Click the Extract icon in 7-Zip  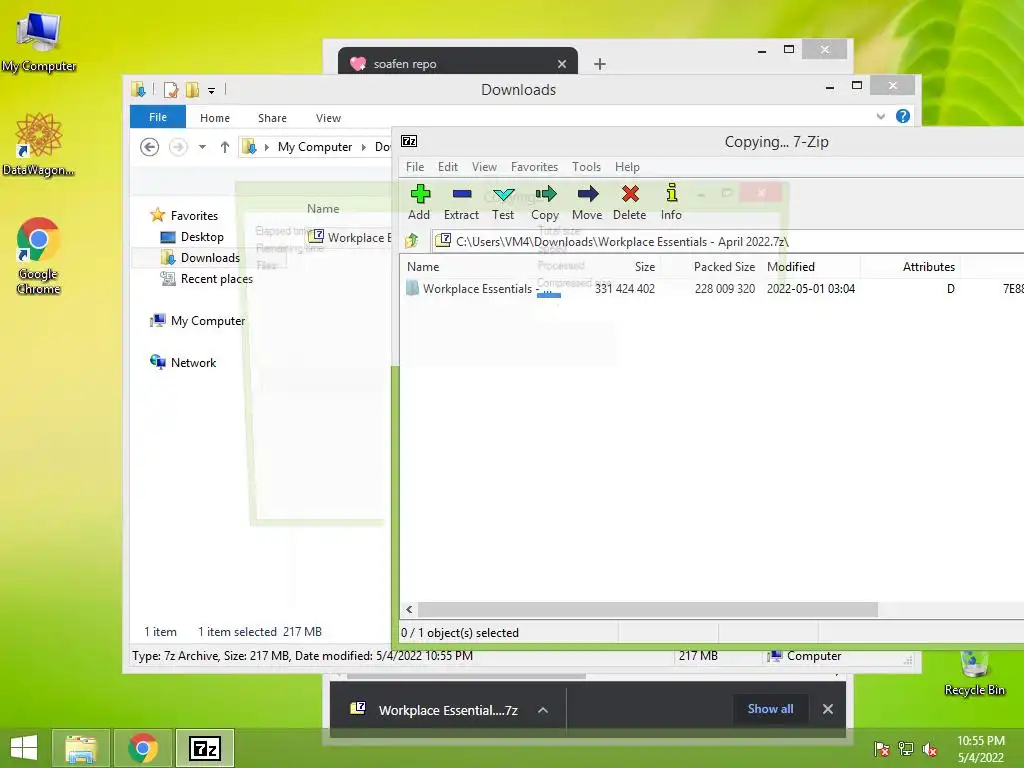pyautogui.click(x=461, y=202)
